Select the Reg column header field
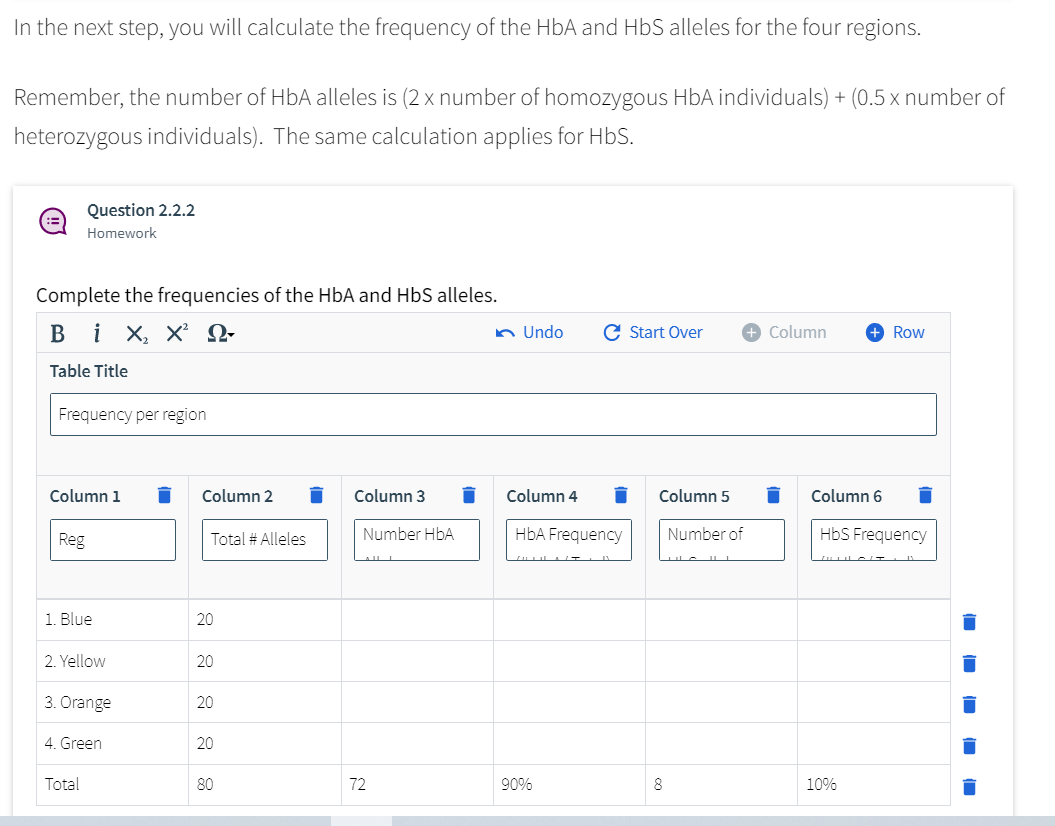Screen dimensions: 1055x826 tap(112, 539)
